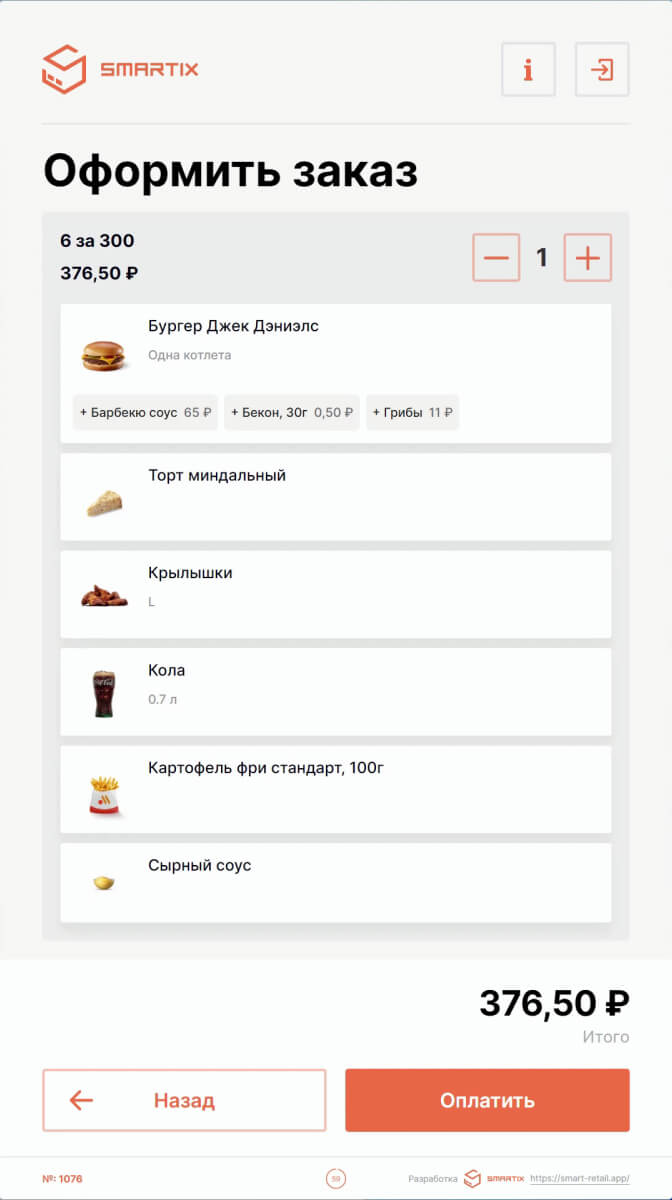Decrease combo quantity with minus button
This screenshot has height=1200, width=672.
pyautogui.click(x=496, y=258)
